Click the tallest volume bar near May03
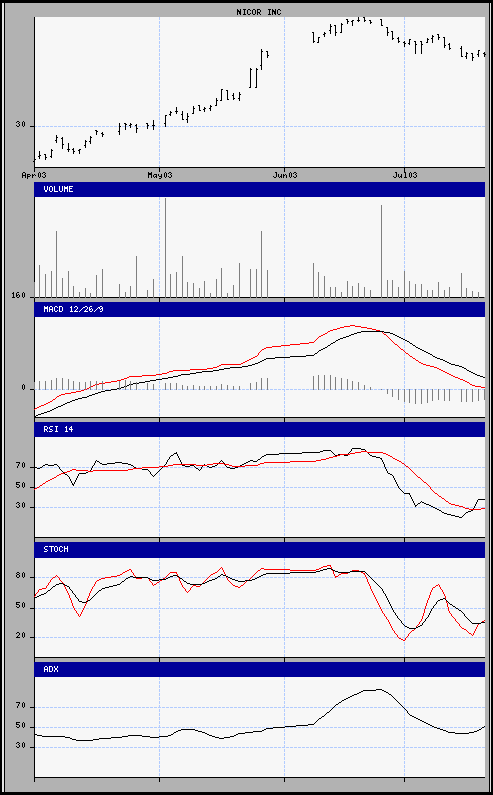 pyautogui.click(x=165, y=247)
